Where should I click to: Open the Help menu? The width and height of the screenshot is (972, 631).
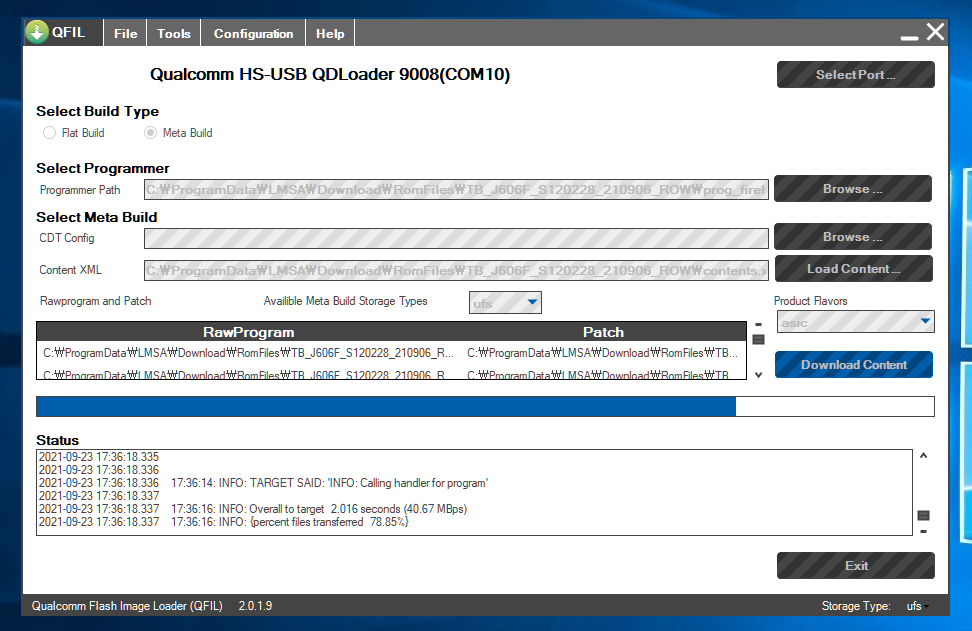click(x=330, y=33)
